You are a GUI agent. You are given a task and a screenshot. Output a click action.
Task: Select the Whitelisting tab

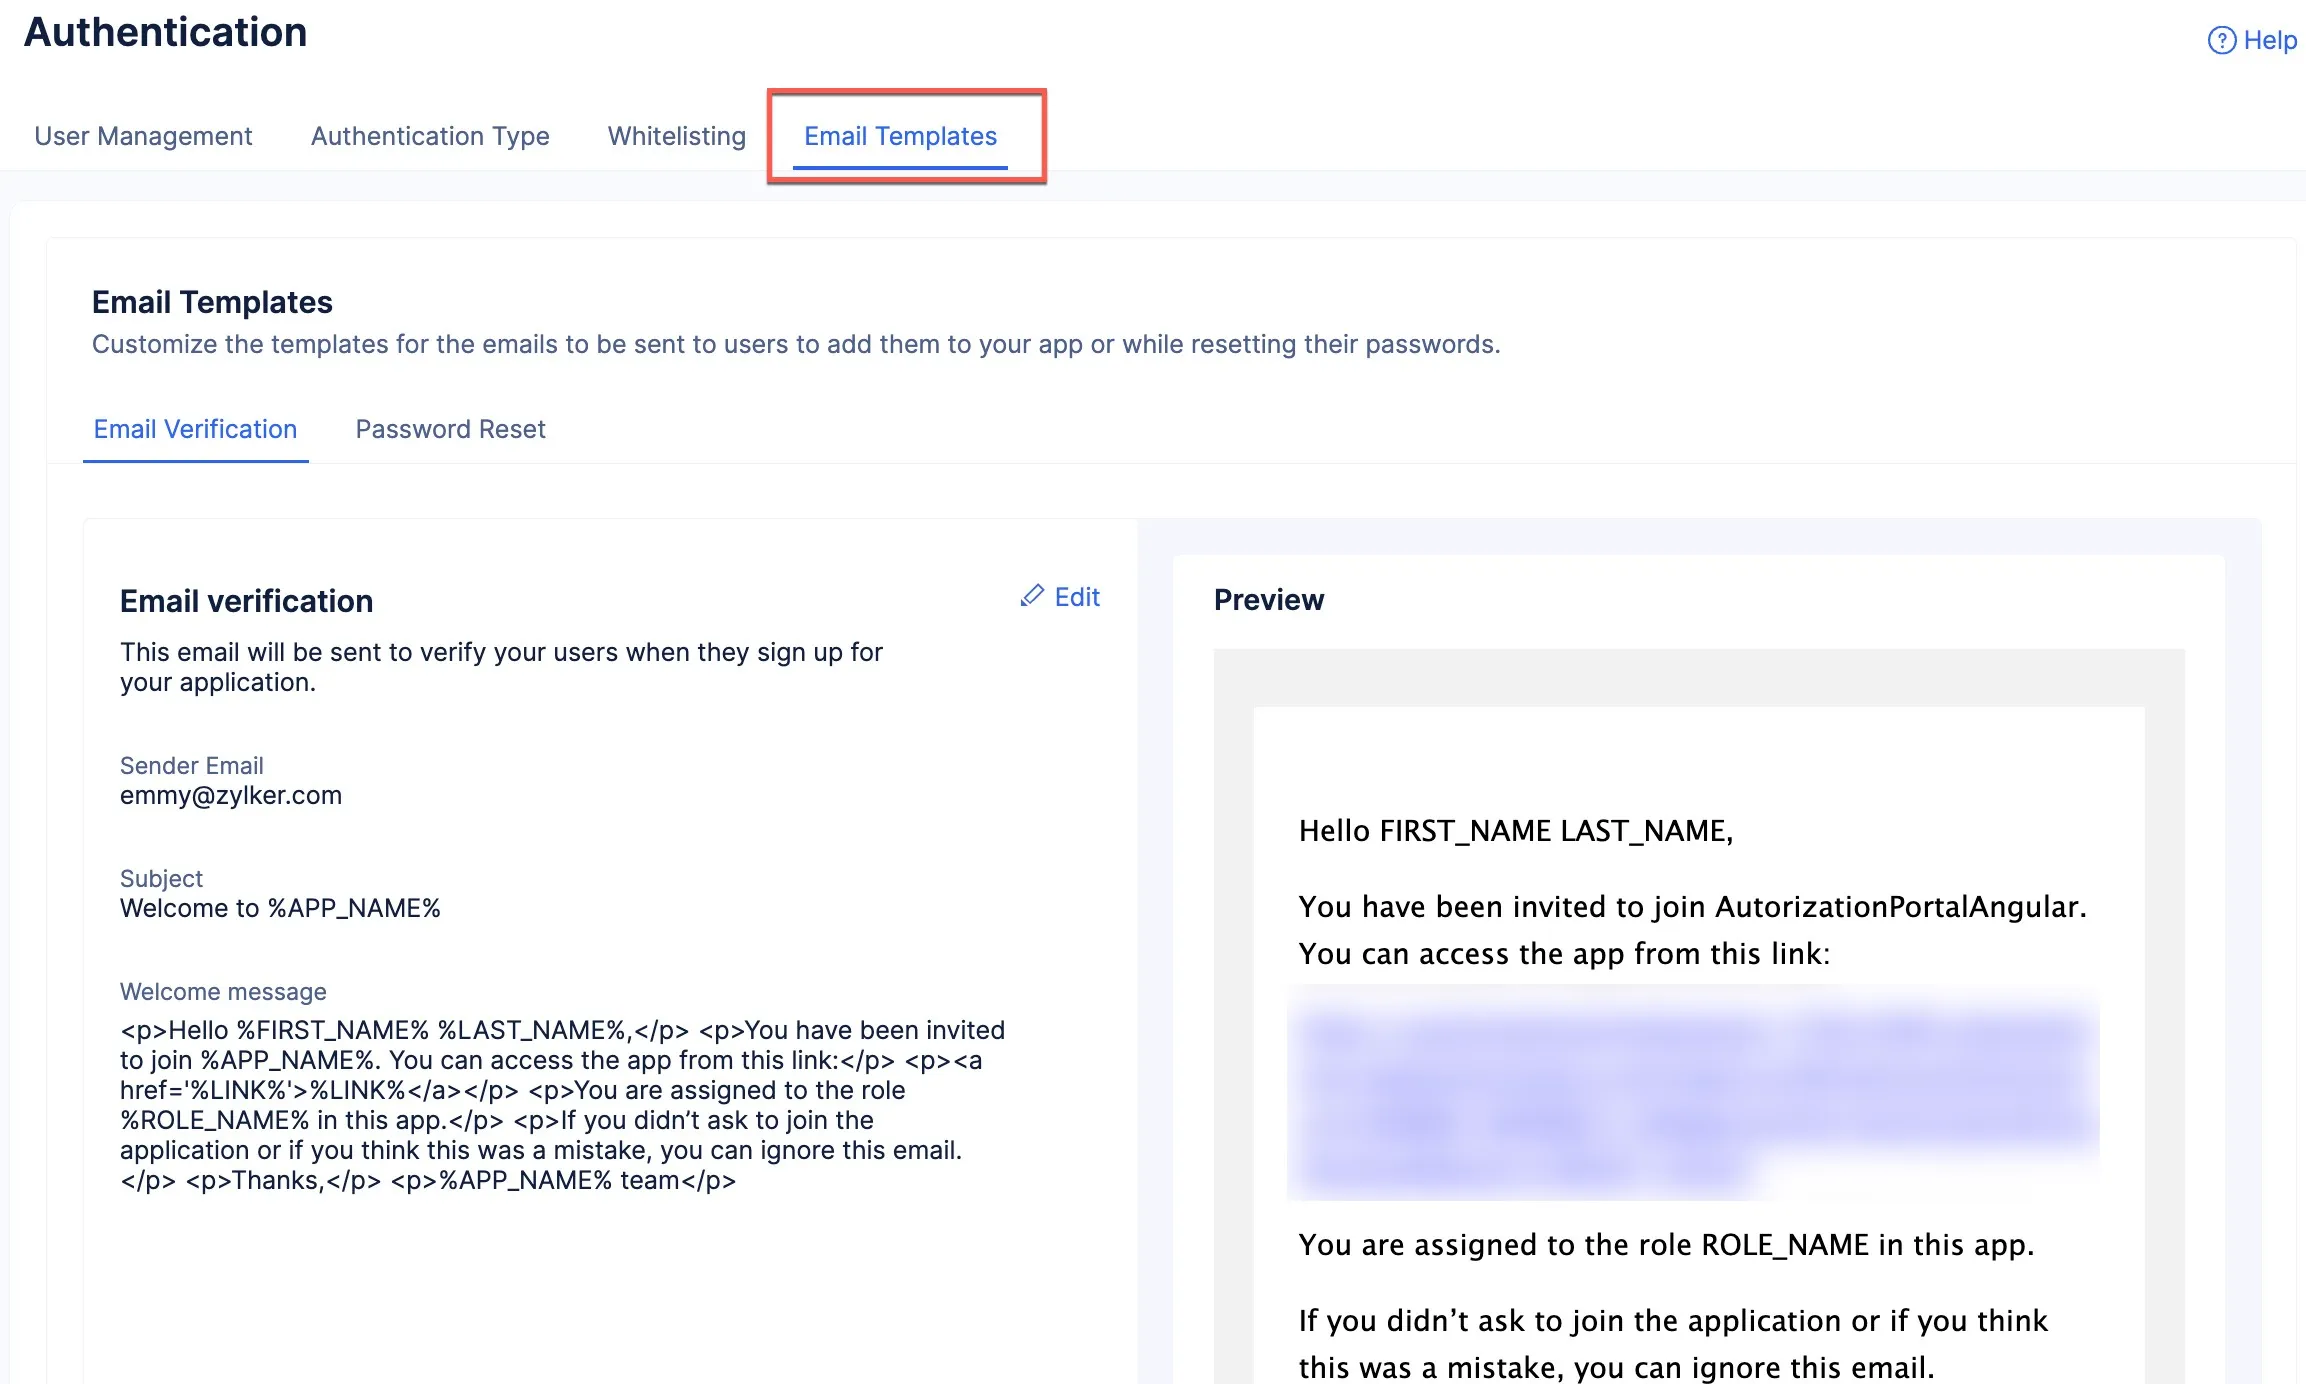pyautogui.click(x=677, y=136)
